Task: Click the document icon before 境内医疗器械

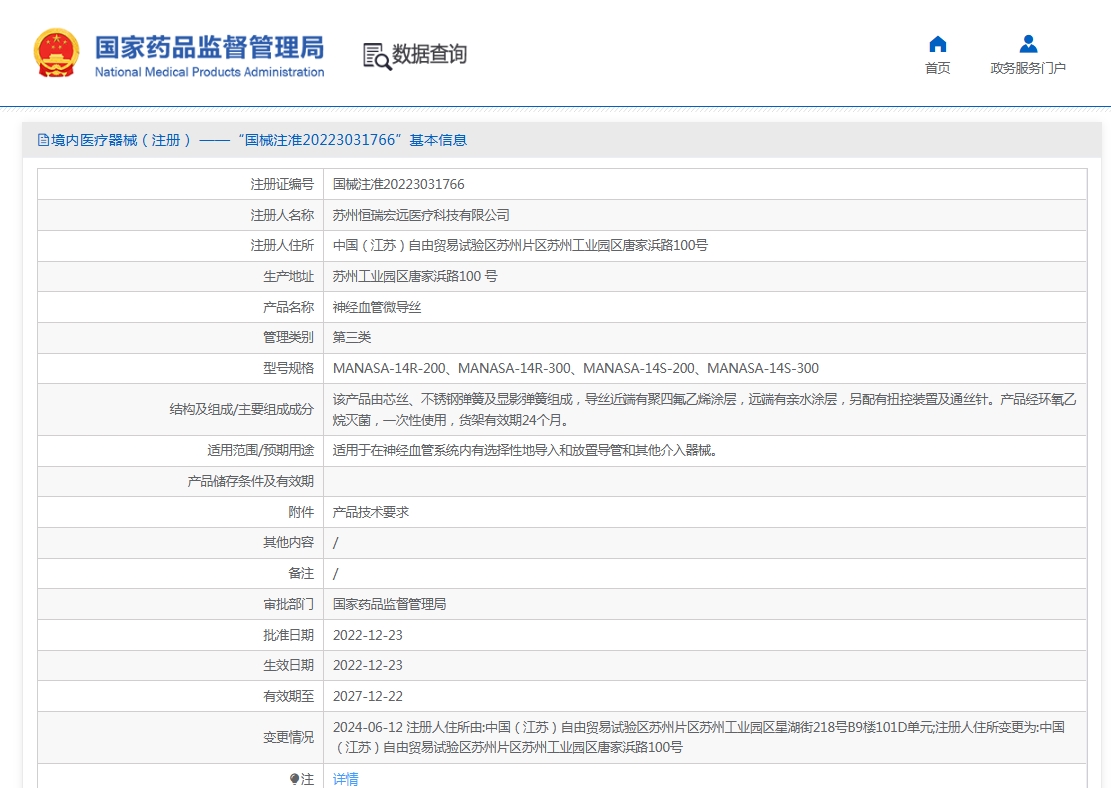Action: coord(43,140)
